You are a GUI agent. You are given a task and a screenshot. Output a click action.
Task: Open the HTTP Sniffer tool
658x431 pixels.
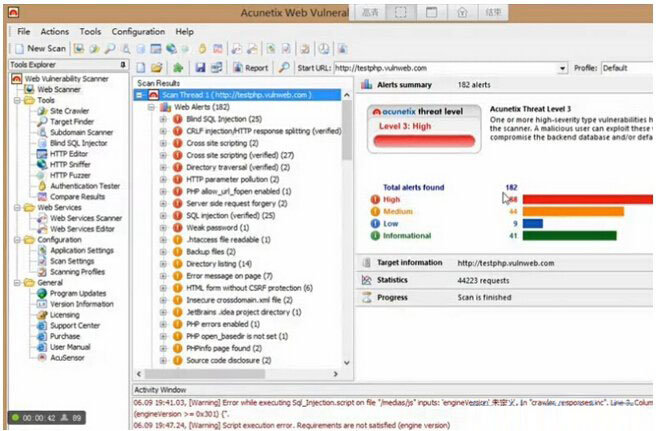[71, 164]
